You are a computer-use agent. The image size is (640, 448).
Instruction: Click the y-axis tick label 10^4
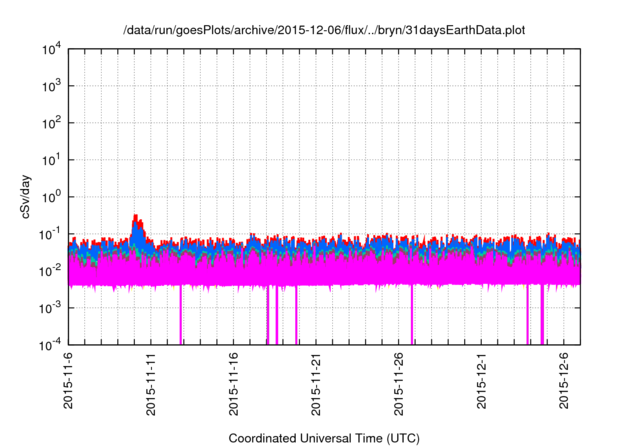coord(51,49)
